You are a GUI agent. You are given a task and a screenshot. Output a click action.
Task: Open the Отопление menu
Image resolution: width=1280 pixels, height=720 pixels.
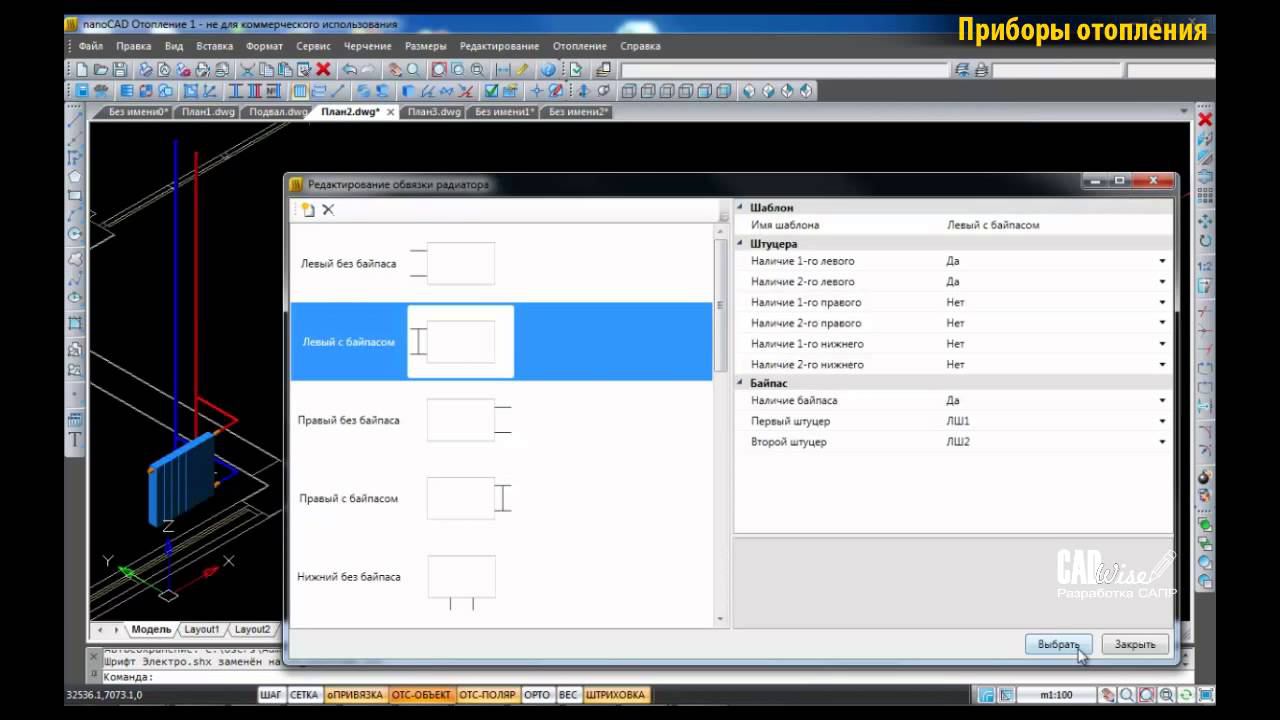(579, 46)
